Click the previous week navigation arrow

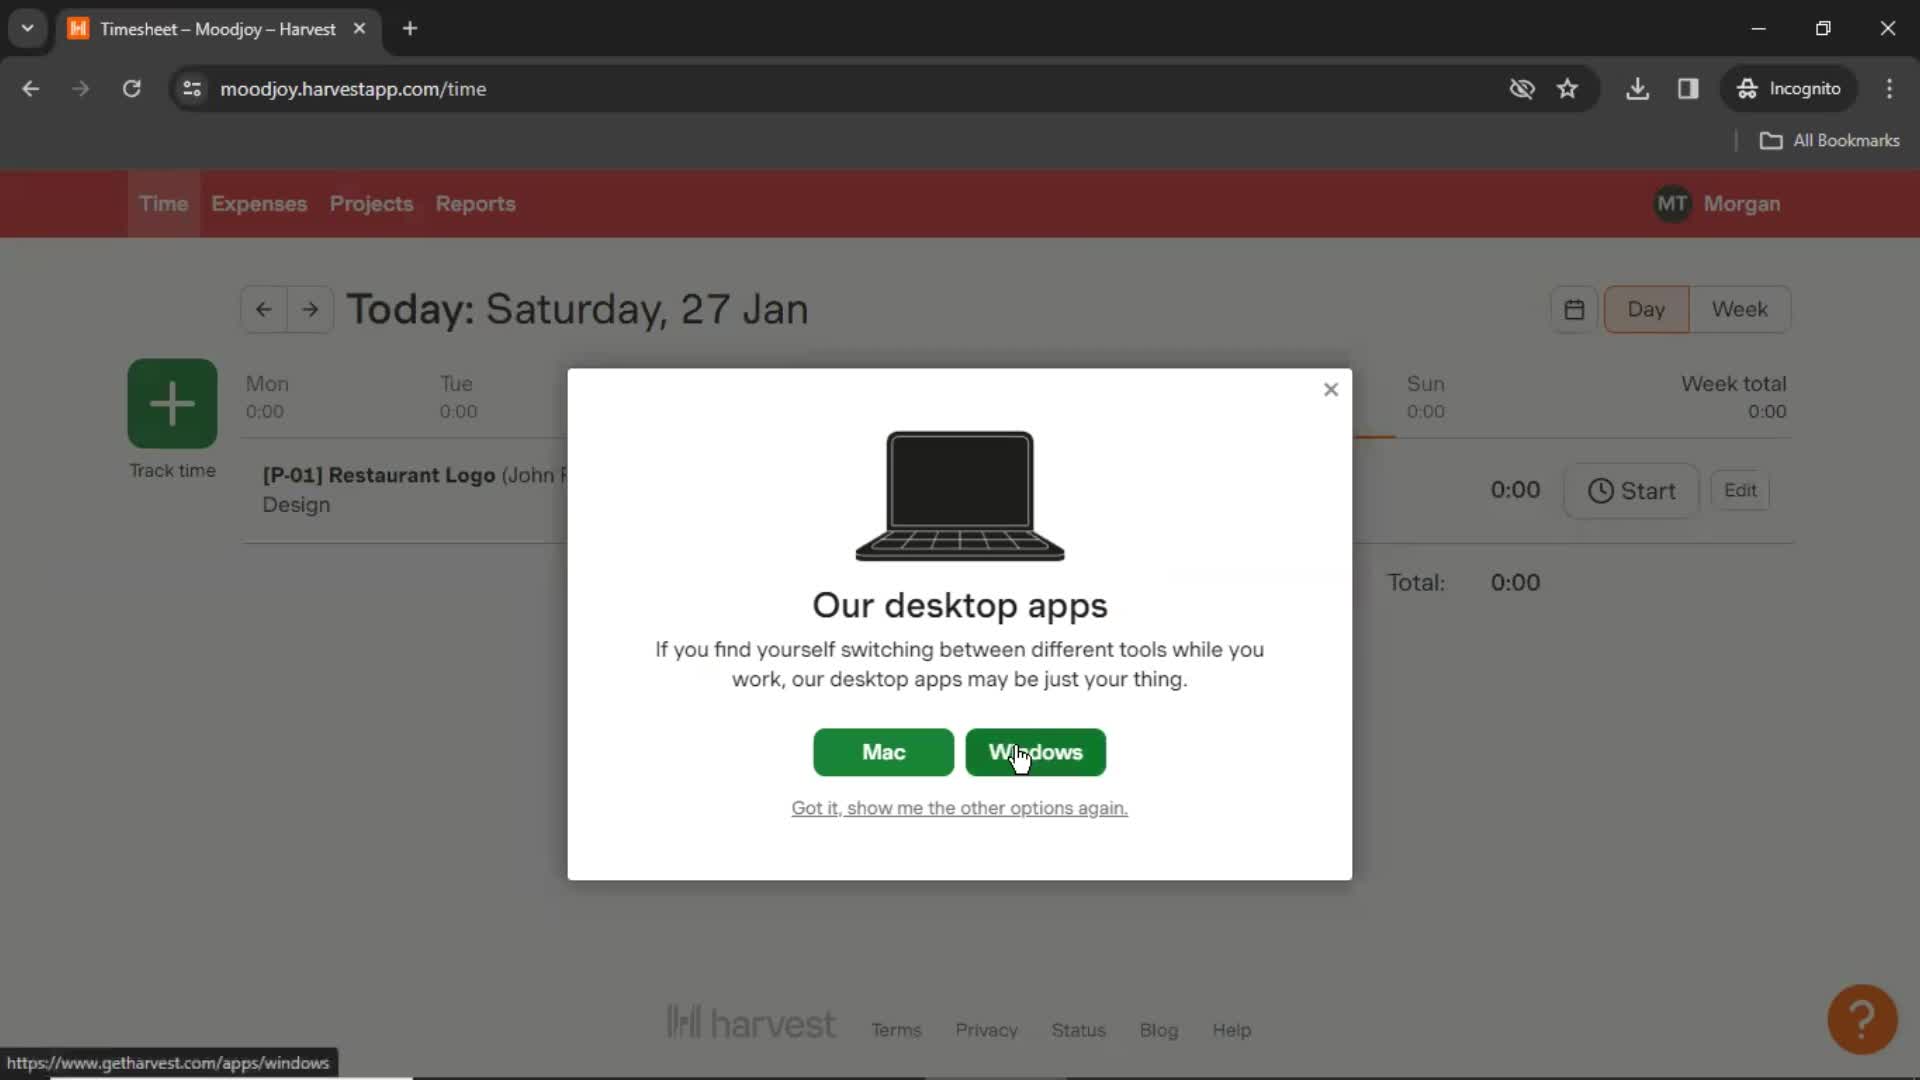[264, 309]
